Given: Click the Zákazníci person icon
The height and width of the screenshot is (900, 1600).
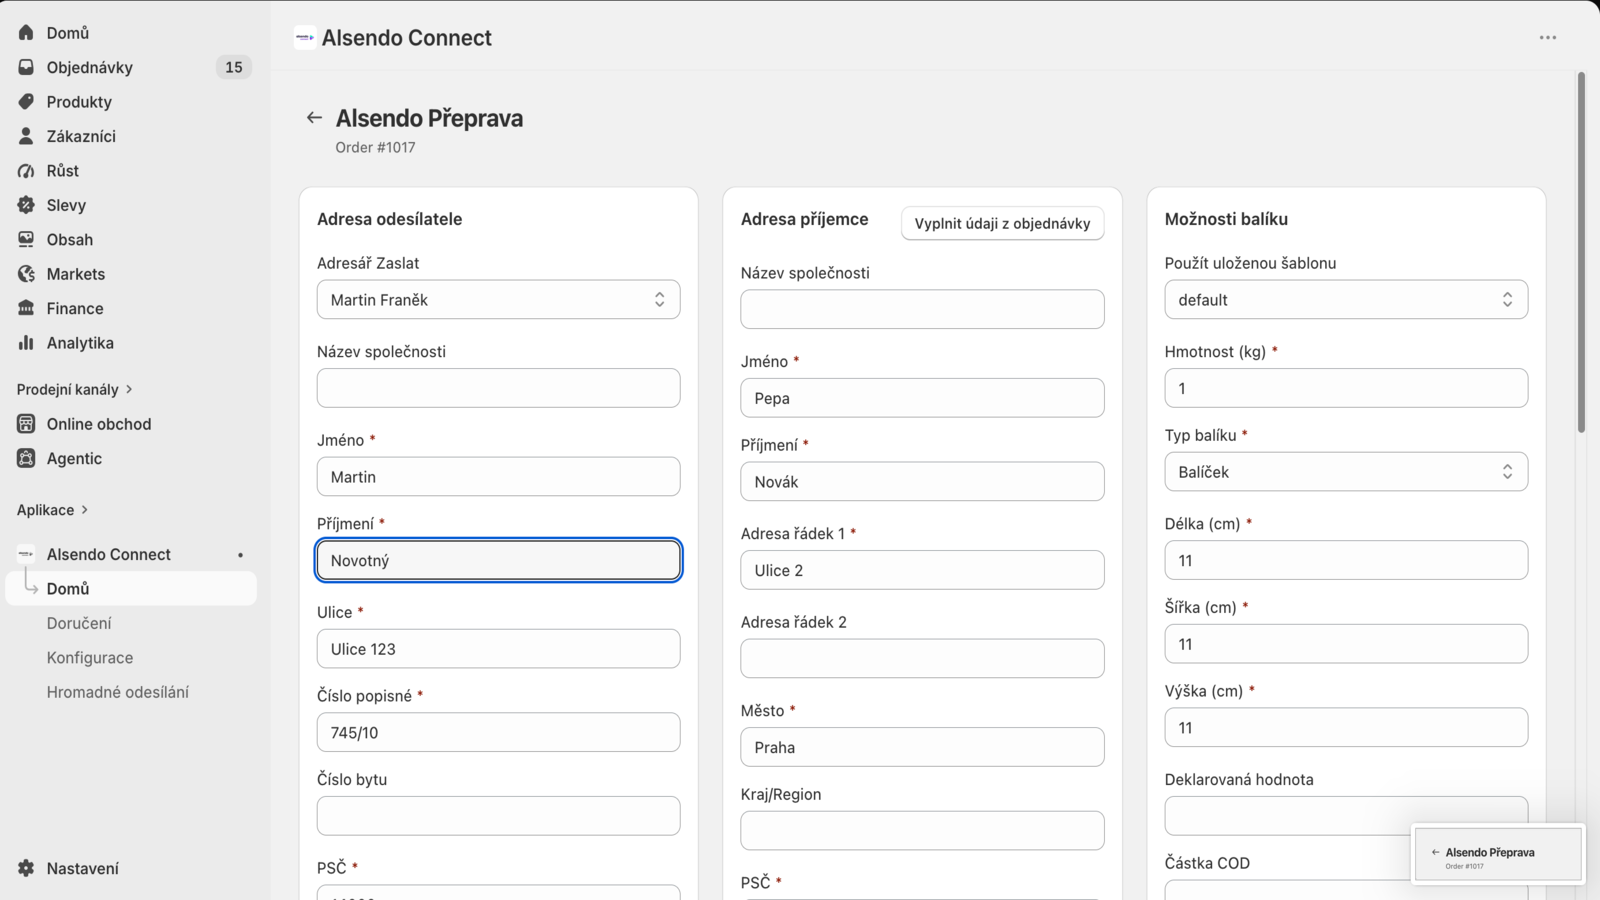Looking at the screenshot, I should tap(26, 136).
